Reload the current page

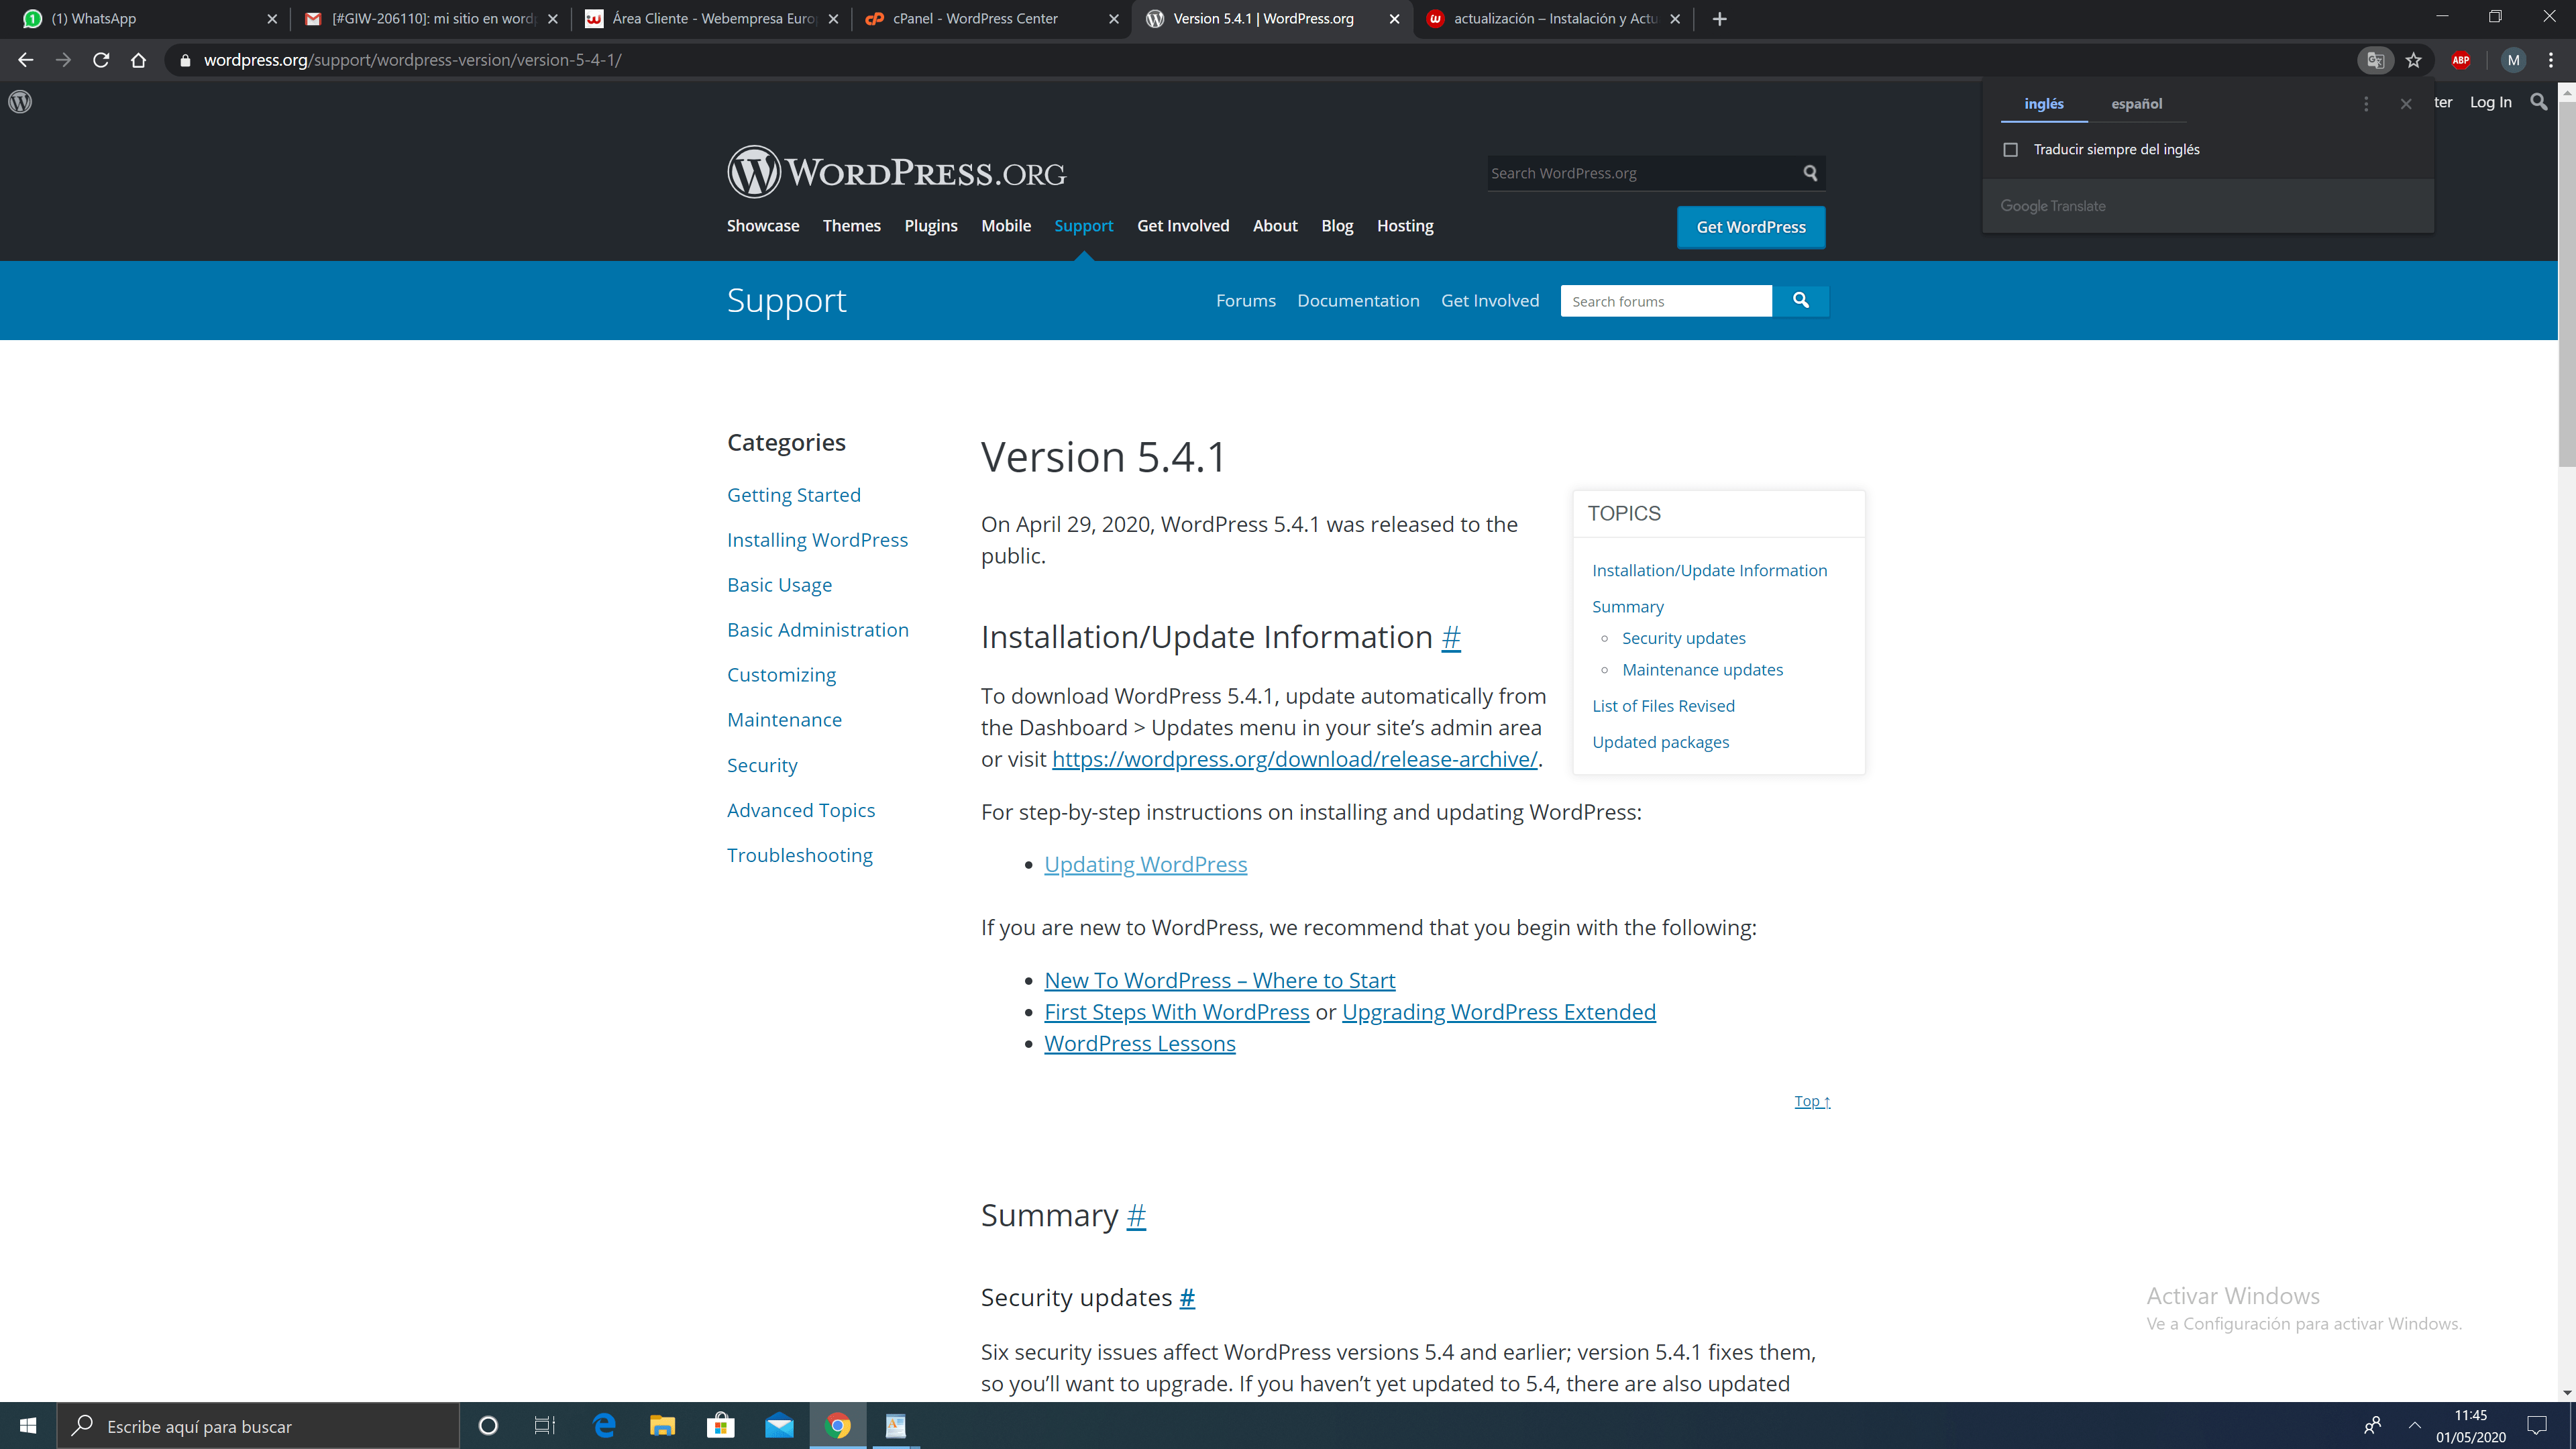tap(101, 60)
